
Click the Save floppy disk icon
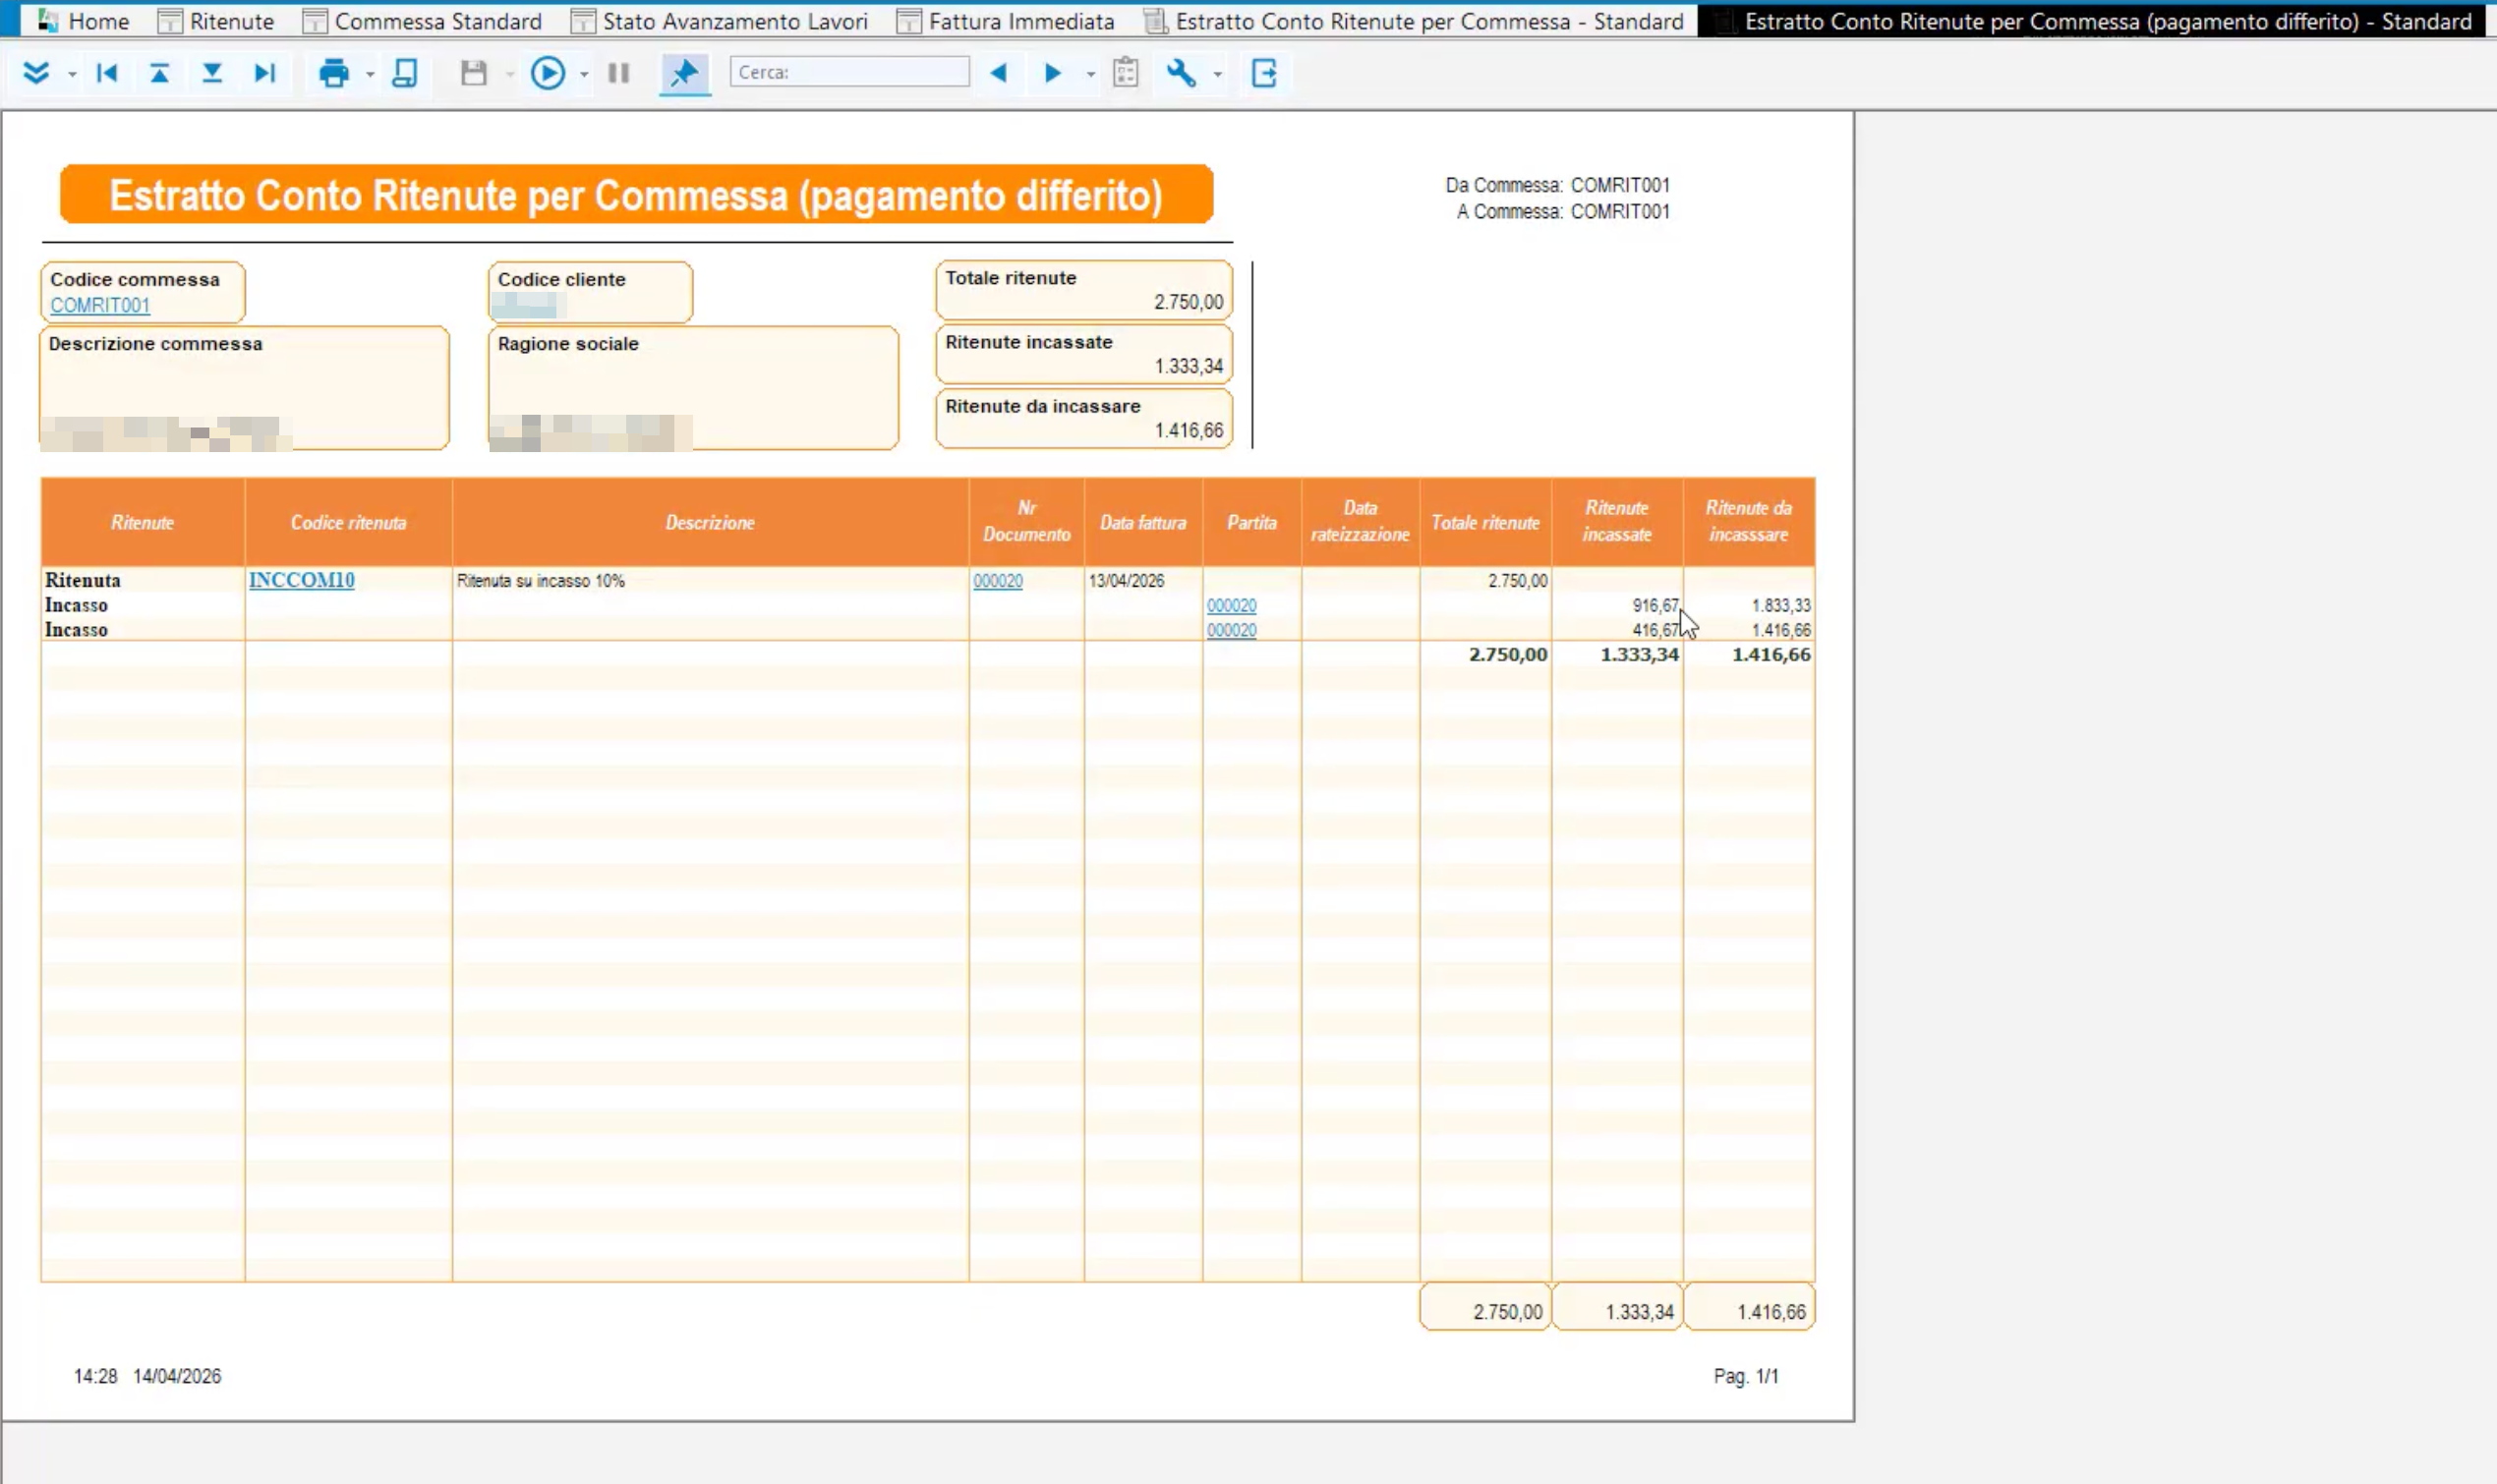tap(474, 73)
